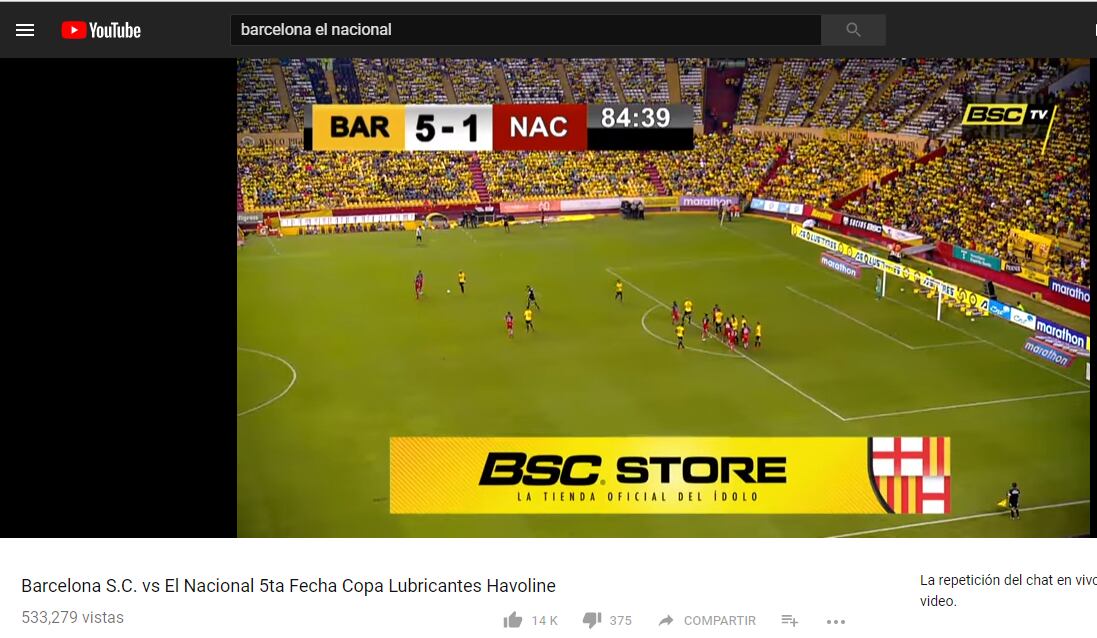Viewport: 1097px width, 638px height.
Task: Click the chat replay message text
Action: coord(1007,590)
